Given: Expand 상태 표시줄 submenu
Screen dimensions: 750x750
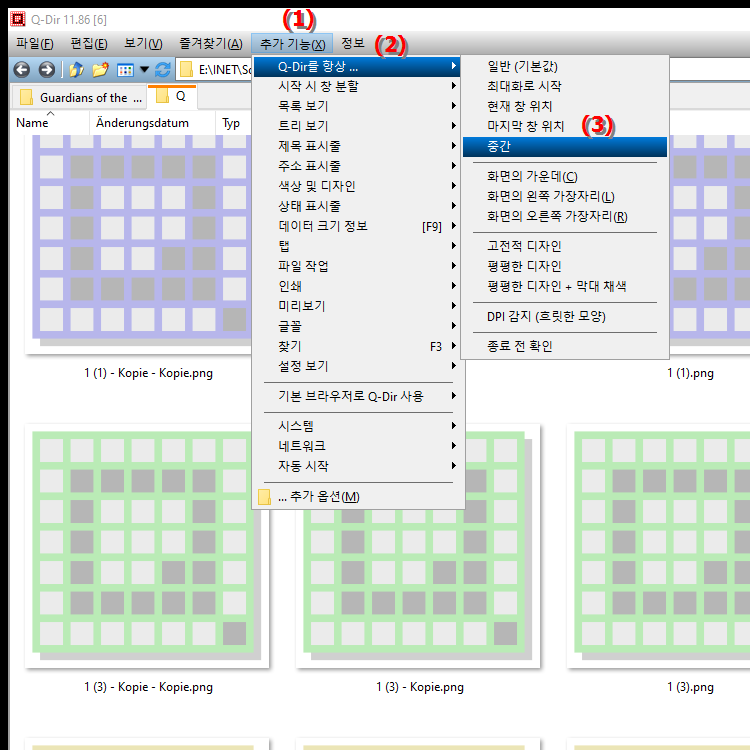Looking at the screenshot, I should point(357,206).
